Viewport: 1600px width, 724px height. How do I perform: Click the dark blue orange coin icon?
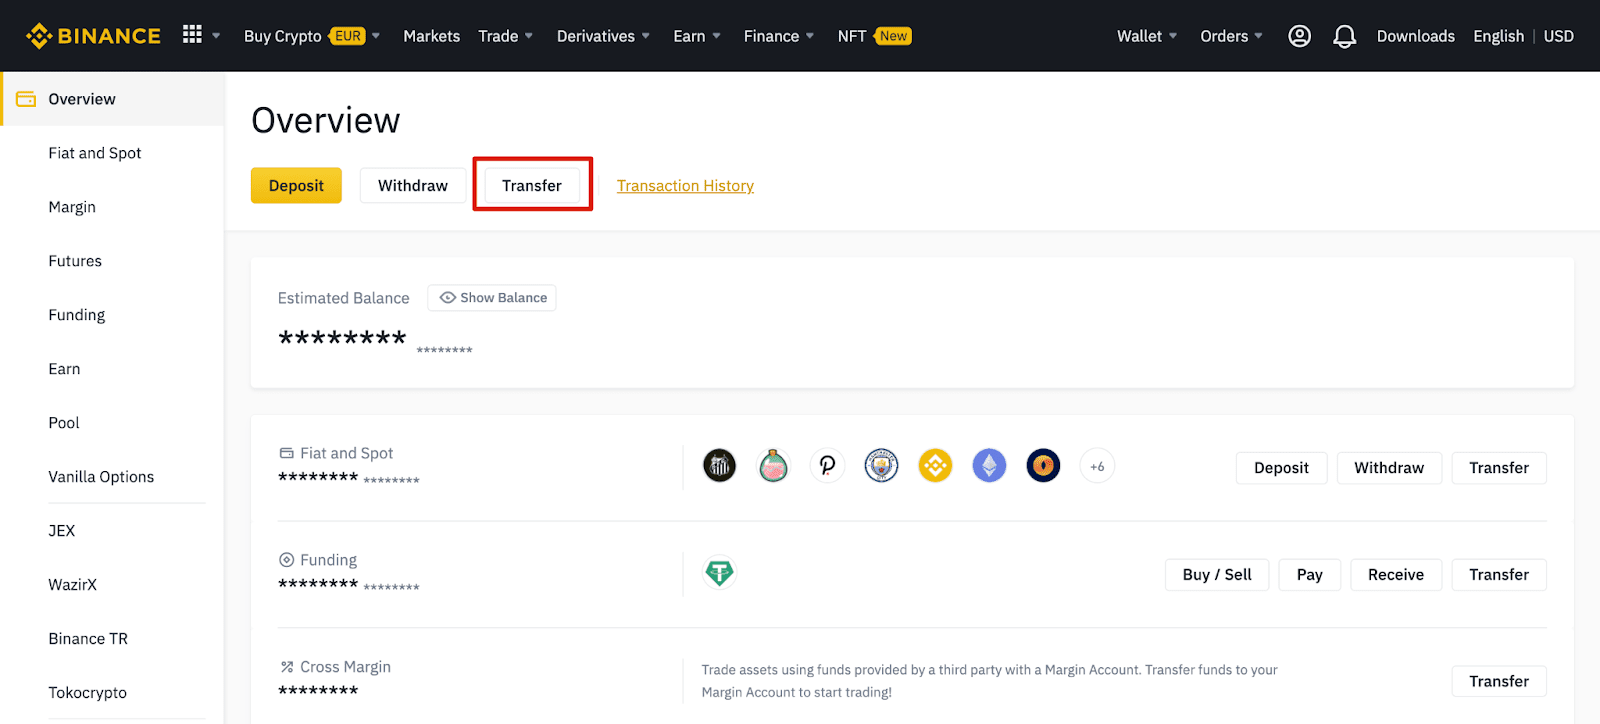pos(1044,466)
